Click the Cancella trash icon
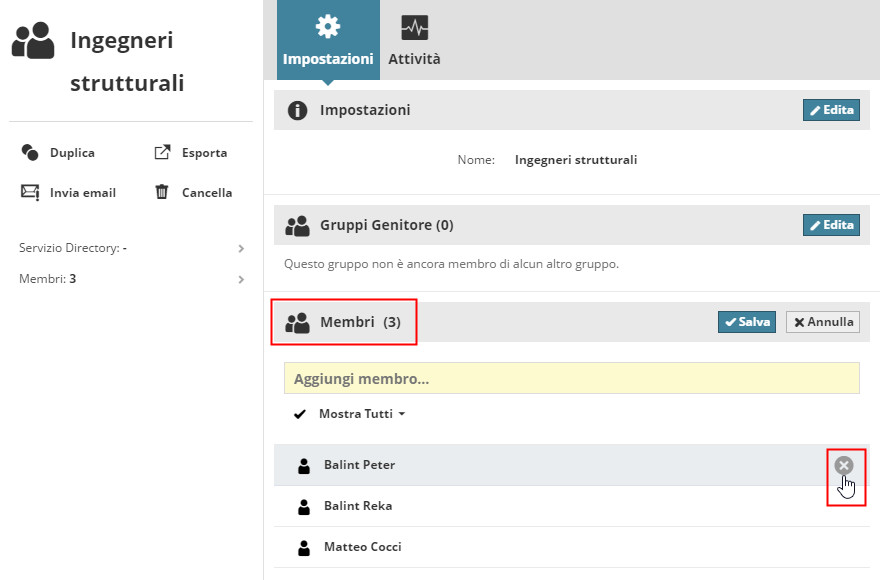Image resolution: width=880 pixels, height=580 pixels. coord(162,192)
